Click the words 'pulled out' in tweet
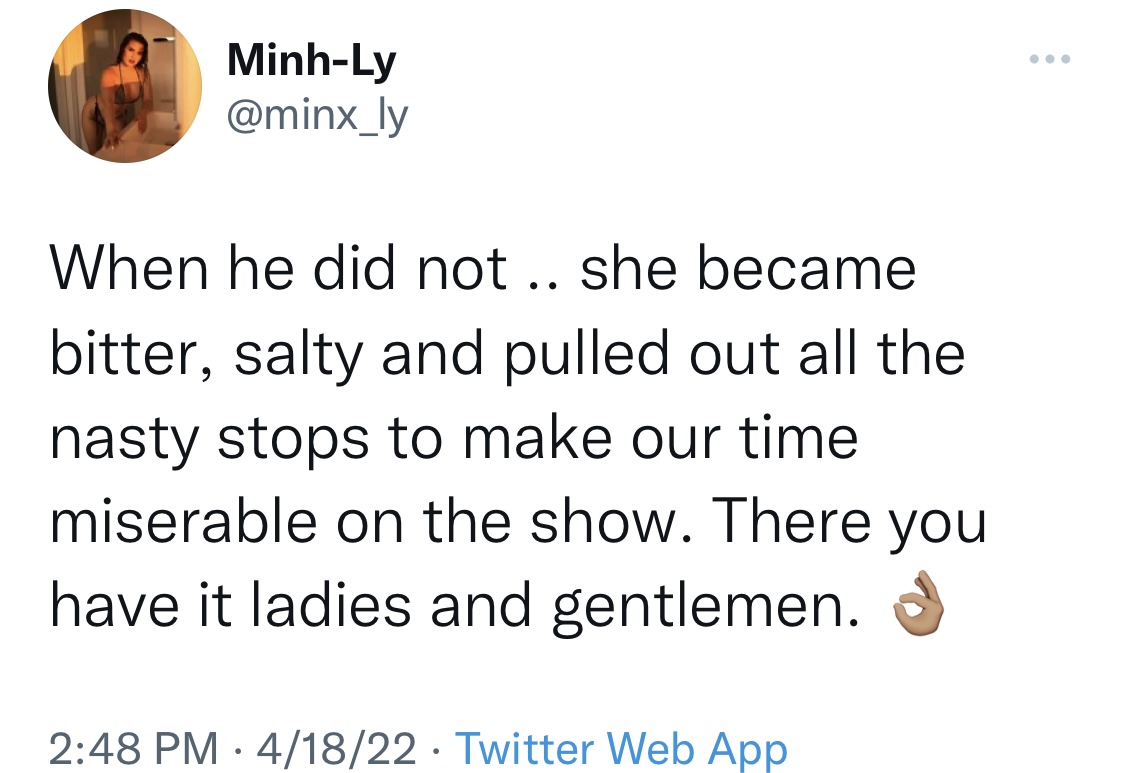Image resolution: width=1125 pixels, height=773 pixels. 641,355
